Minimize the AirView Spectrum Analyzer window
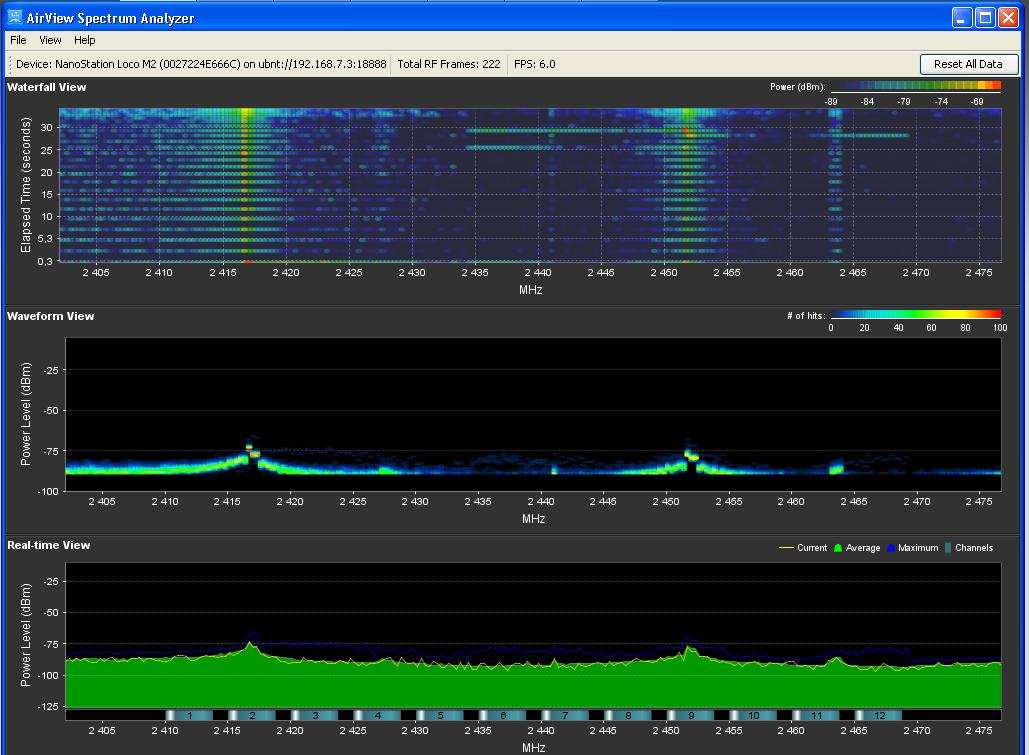Image resolution: width=1029 pixels, height=755 pixels. pyautogui.click(x=962, y=17)
